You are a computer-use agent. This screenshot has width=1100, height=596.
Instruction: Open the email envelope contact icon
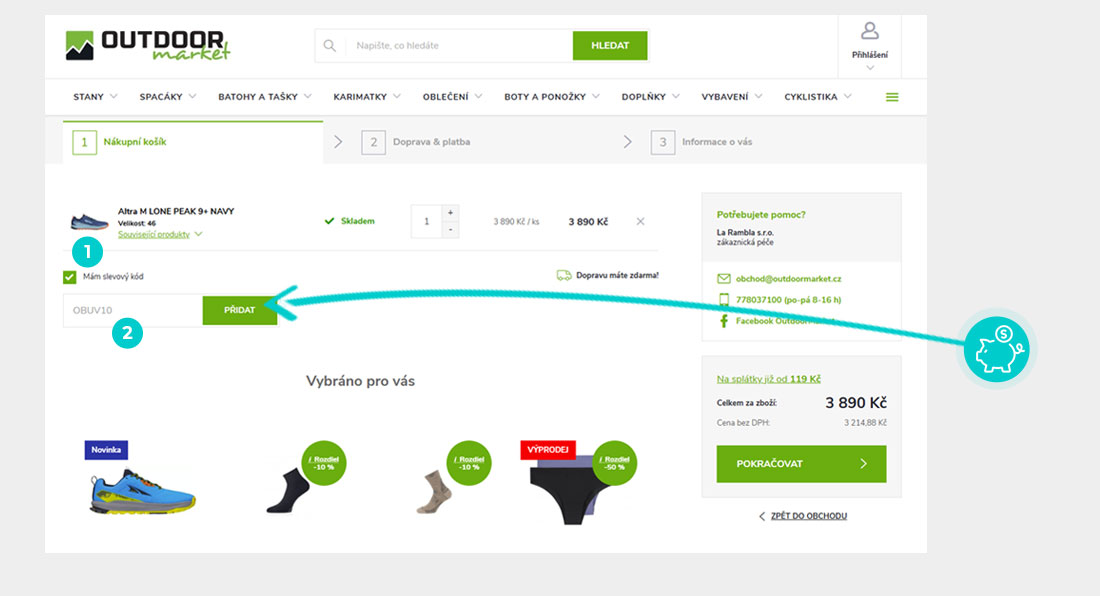point(723,279)
